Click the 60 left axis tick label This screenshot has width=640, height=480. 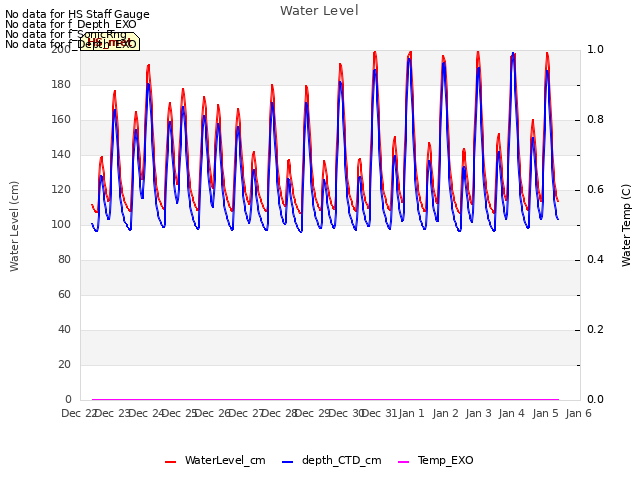tap(64, 294)
